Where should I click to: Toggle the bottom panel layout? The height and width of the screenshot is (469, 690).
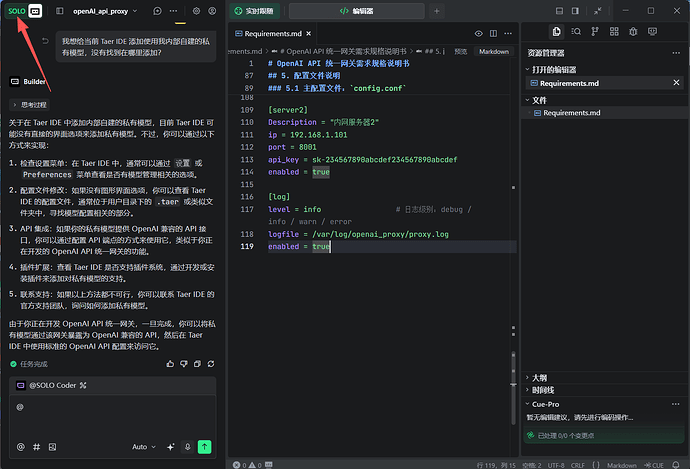559,11
